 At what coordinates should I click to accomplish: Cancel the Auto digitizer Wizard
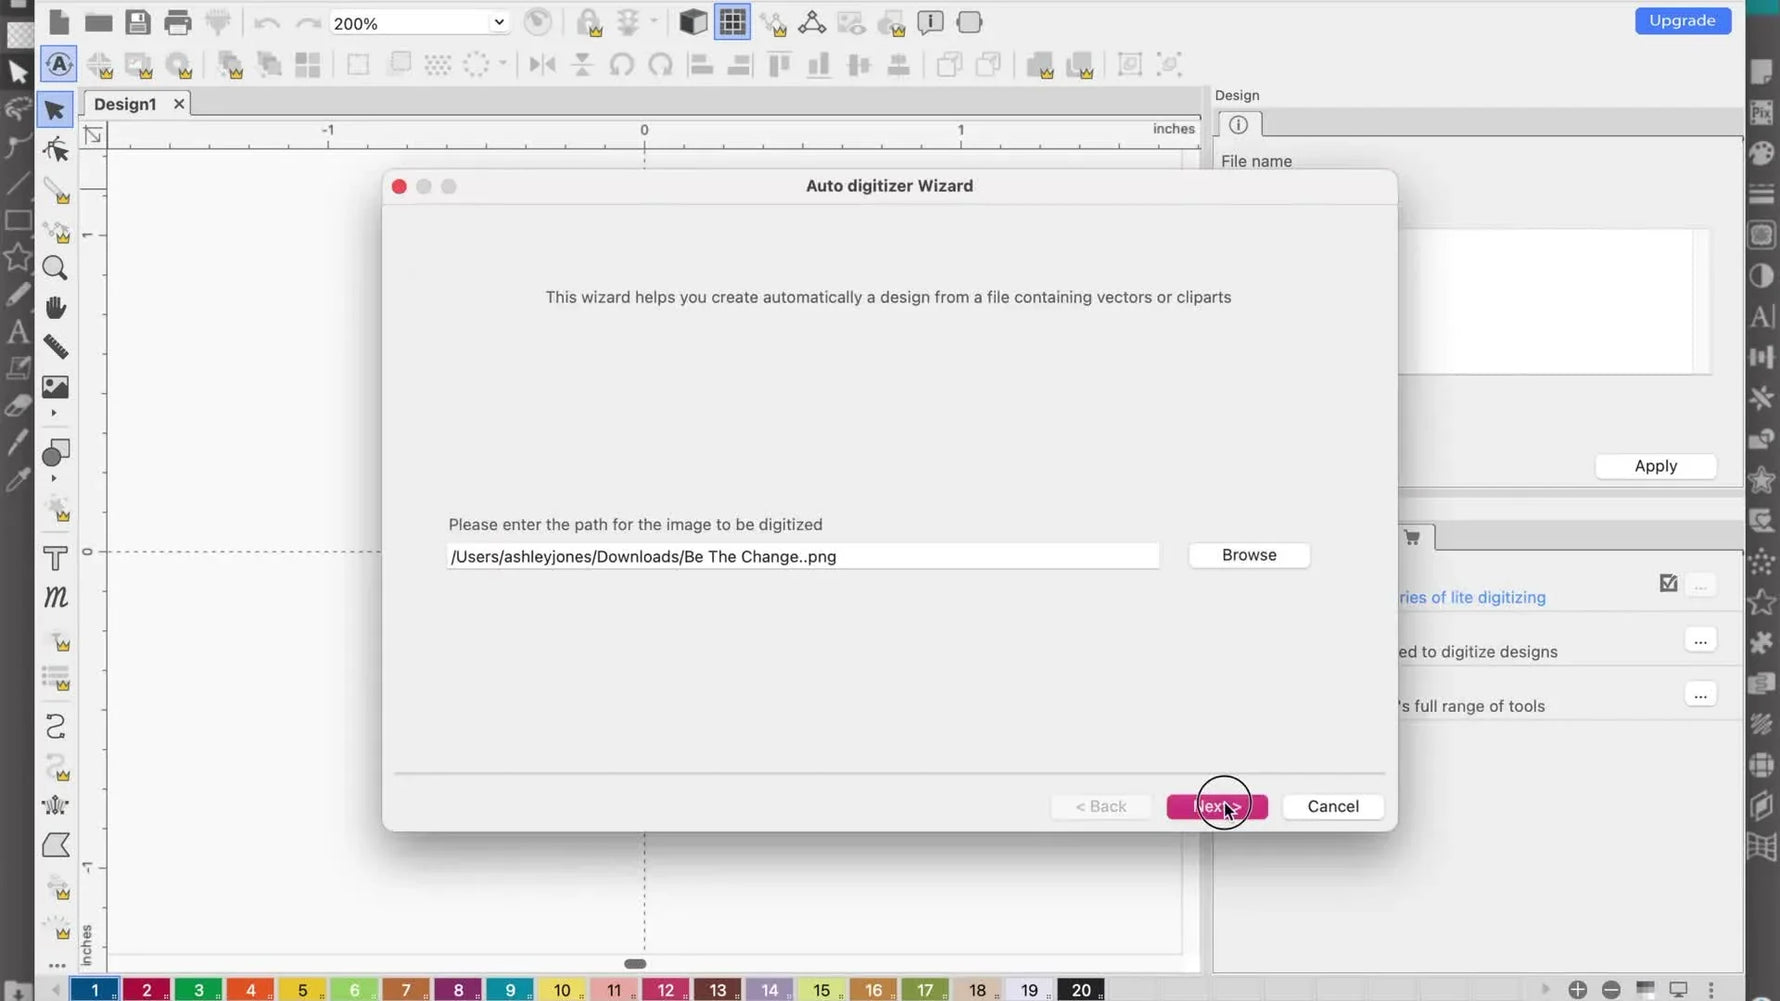pos(1333,806)
